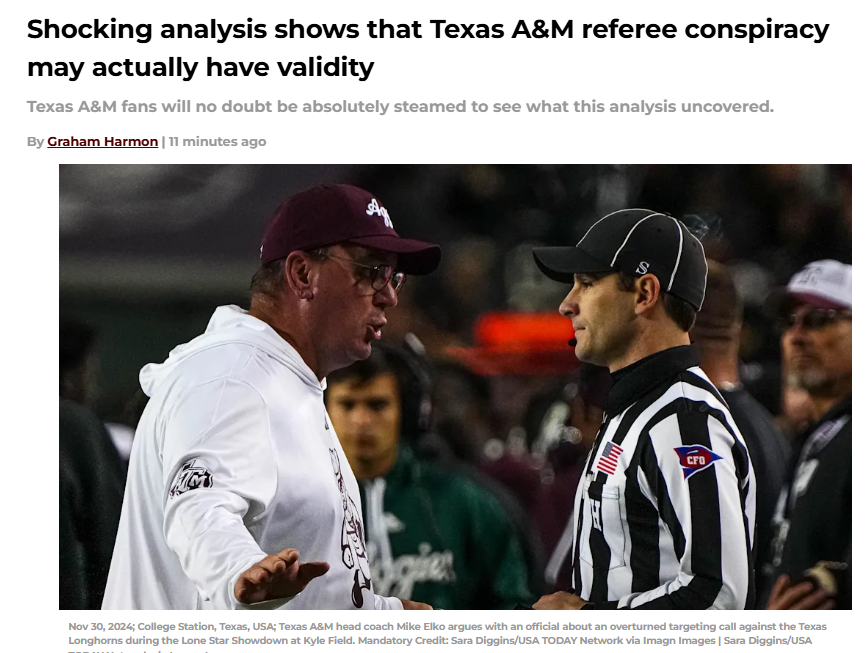Click the CFO pennant patch on referee's sleeve

pyautogui.click(x=697, y=461)
